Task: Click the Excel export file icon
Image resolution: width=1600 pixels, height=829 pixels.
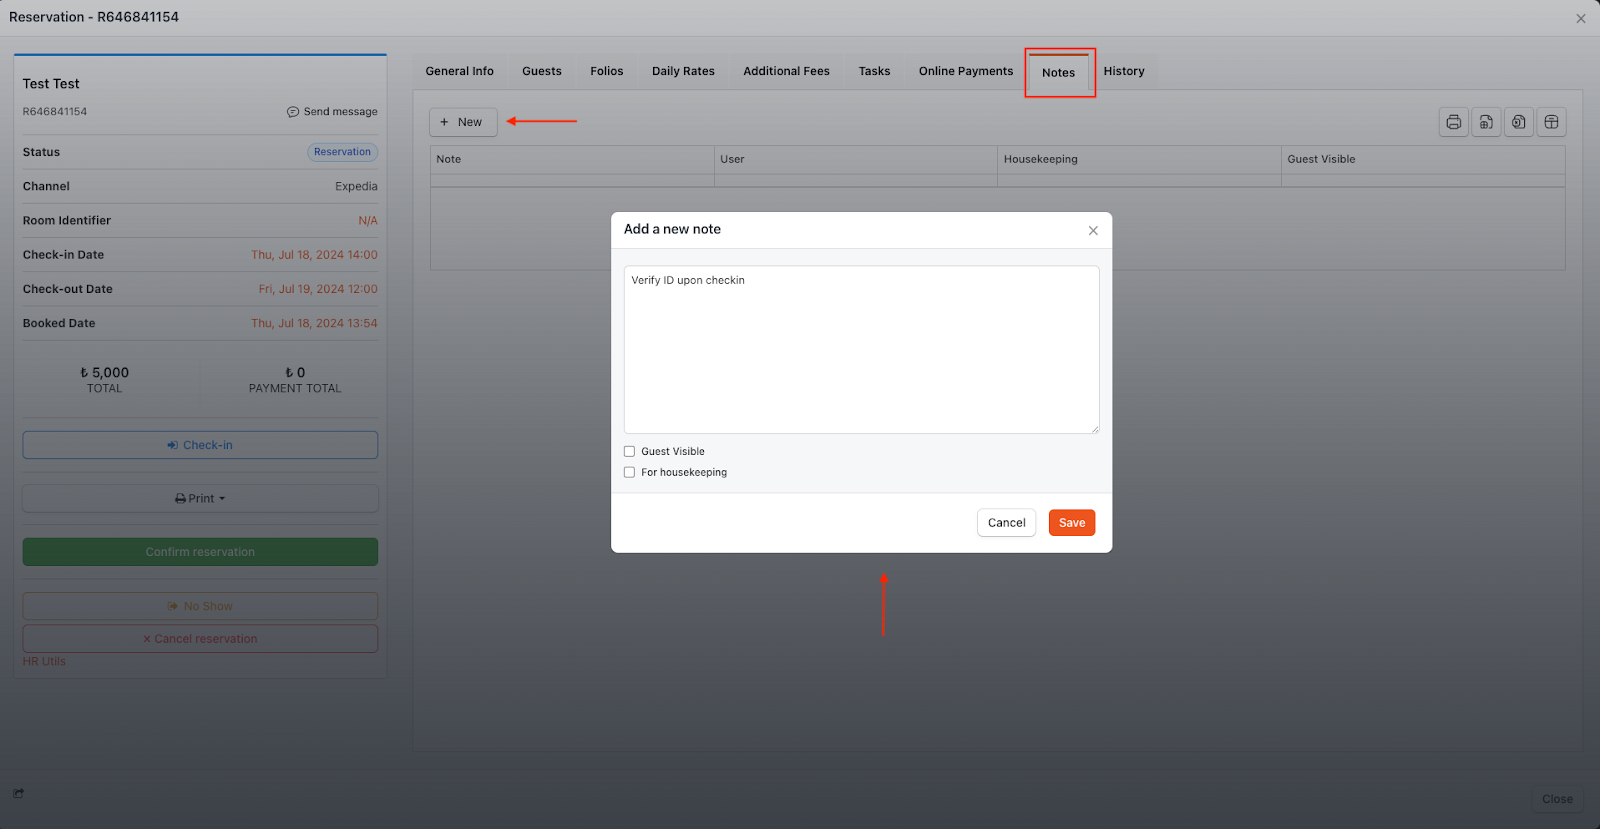Action: tap(1519, 122)
